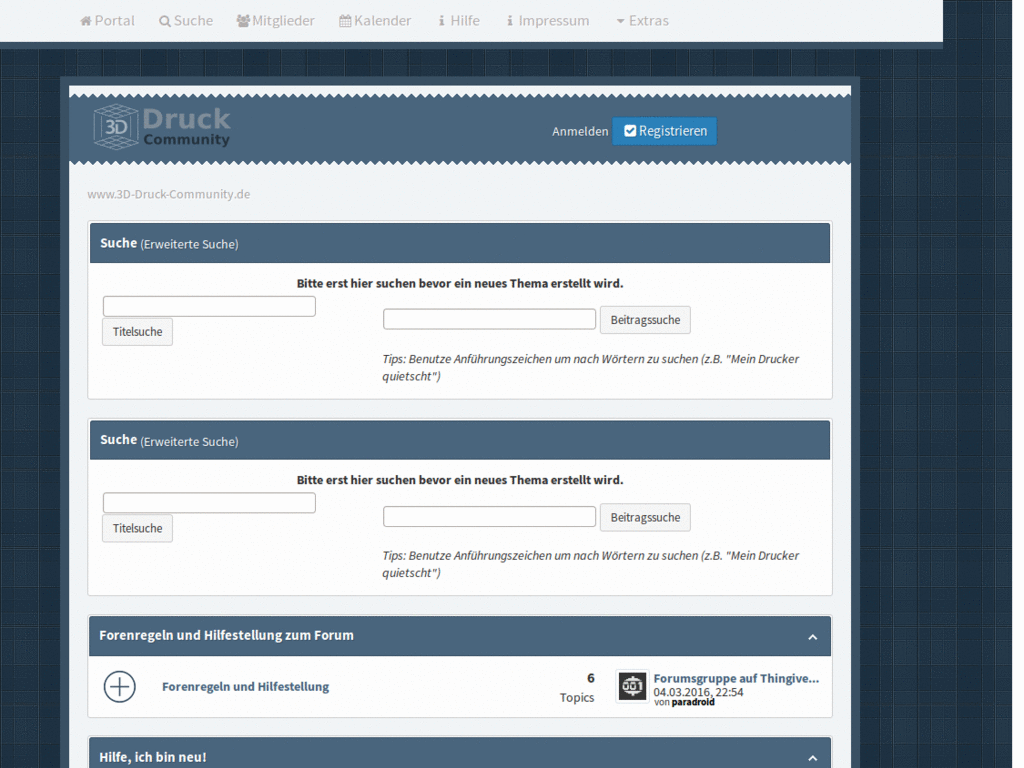Go to Mitglieder page
The width and height of the screenshot is (1024, 768).
tap(276, 21)
